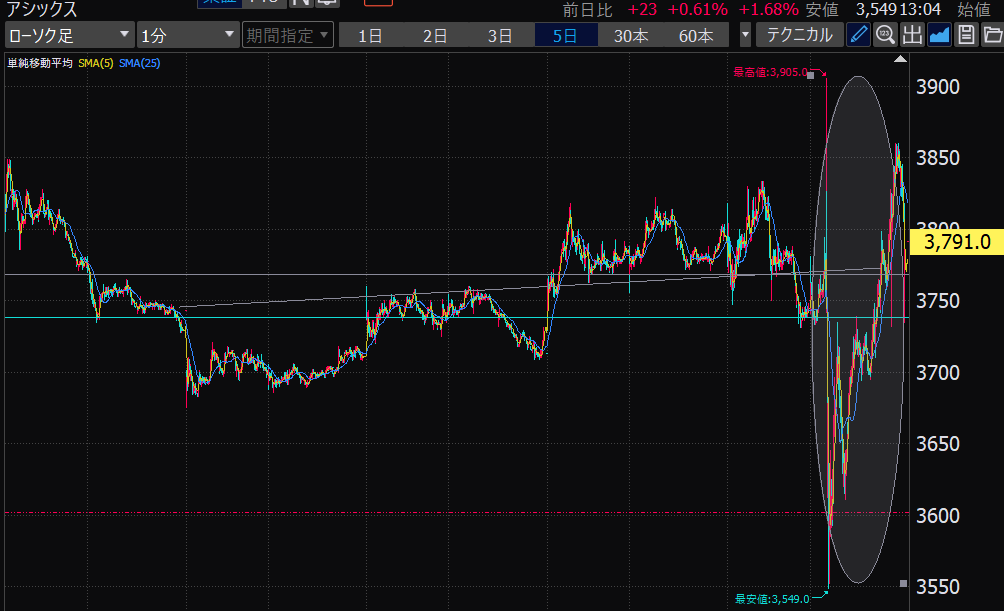Open the arrow dropdown beside 60本

(745, 35)
